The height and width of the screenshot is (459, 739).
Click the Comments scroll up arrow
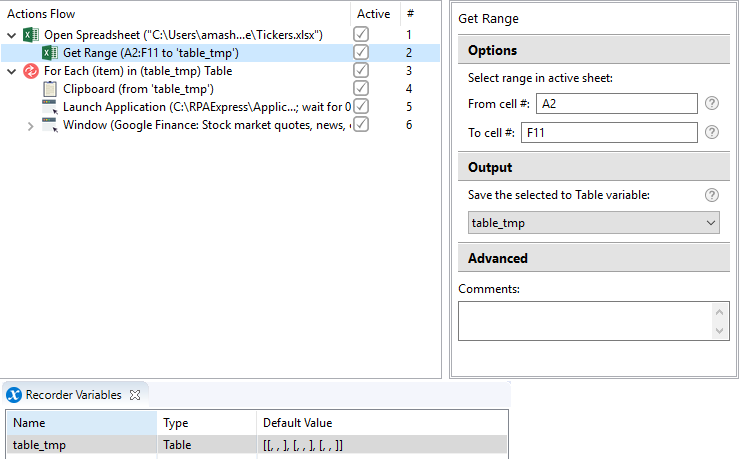pos(719,312)
